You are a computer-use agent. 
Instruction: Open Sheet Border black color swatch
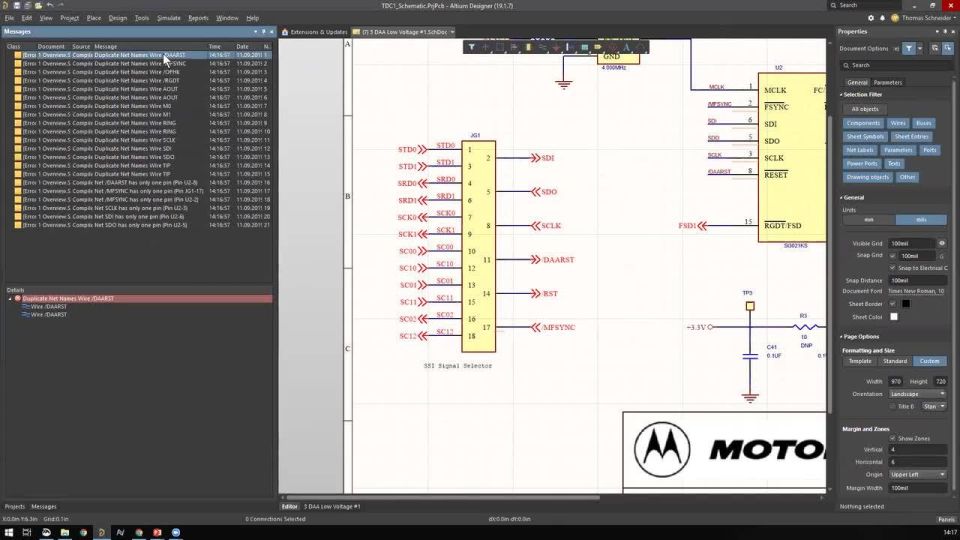(x=906, y=304)
